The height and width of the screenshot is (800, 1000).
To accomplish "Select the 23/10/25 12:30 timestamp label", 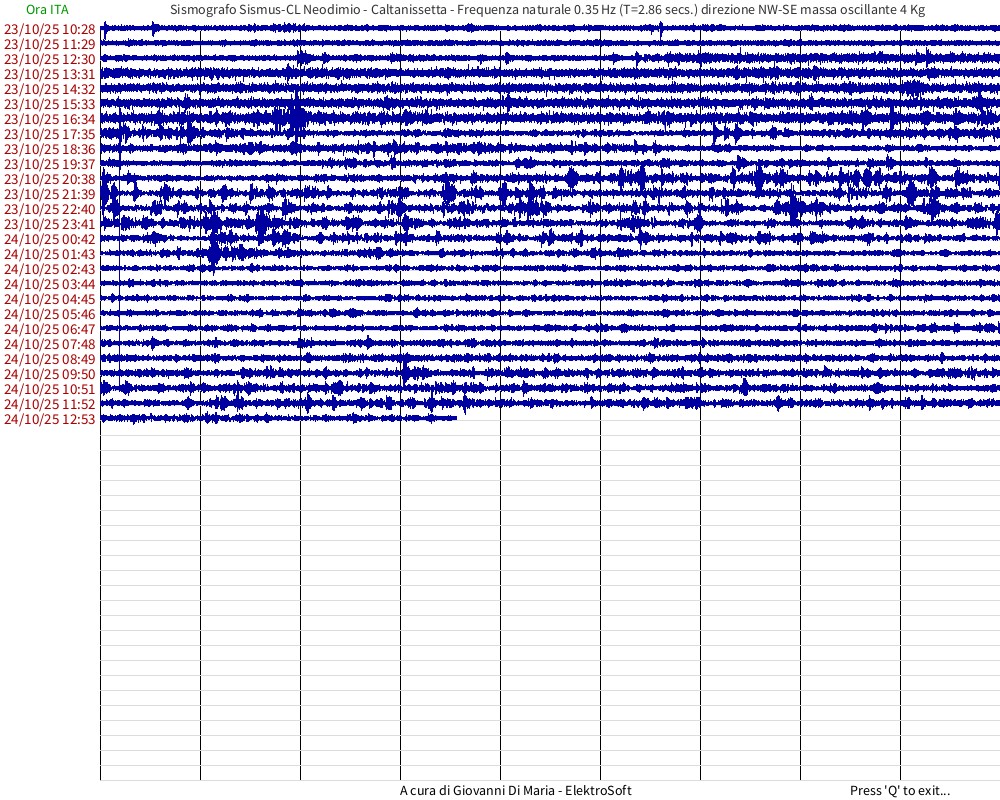I will [x=50, y=59].
